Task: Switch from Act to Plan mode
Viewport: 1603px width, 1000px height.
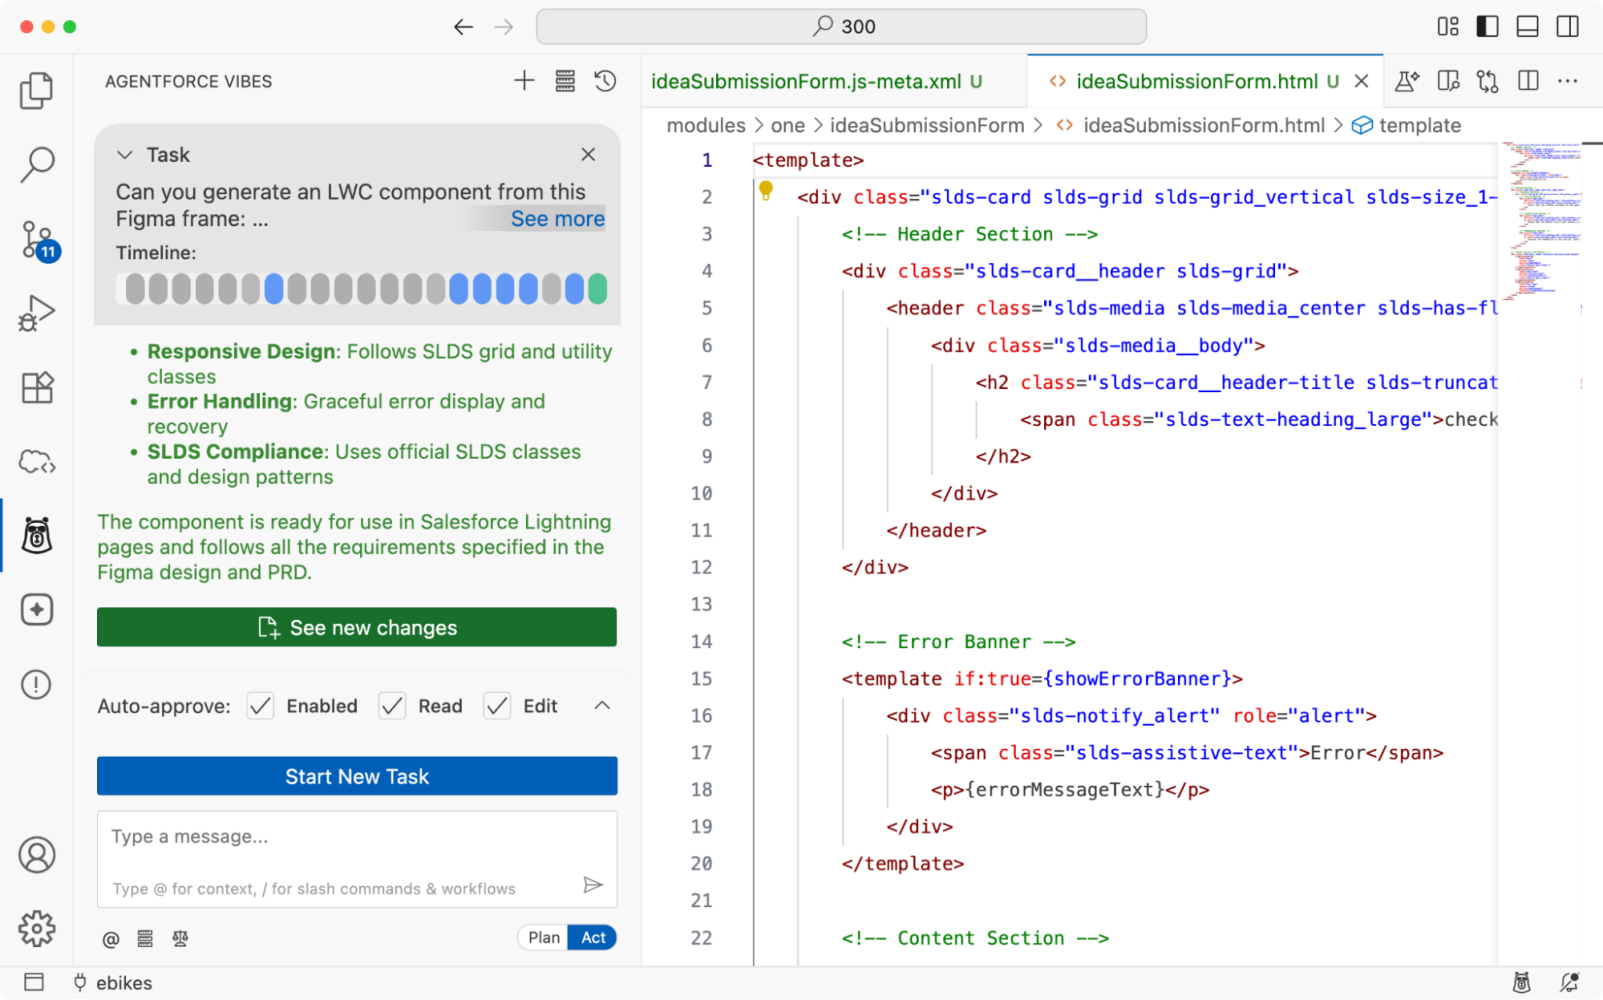Action: coord(543,937)
